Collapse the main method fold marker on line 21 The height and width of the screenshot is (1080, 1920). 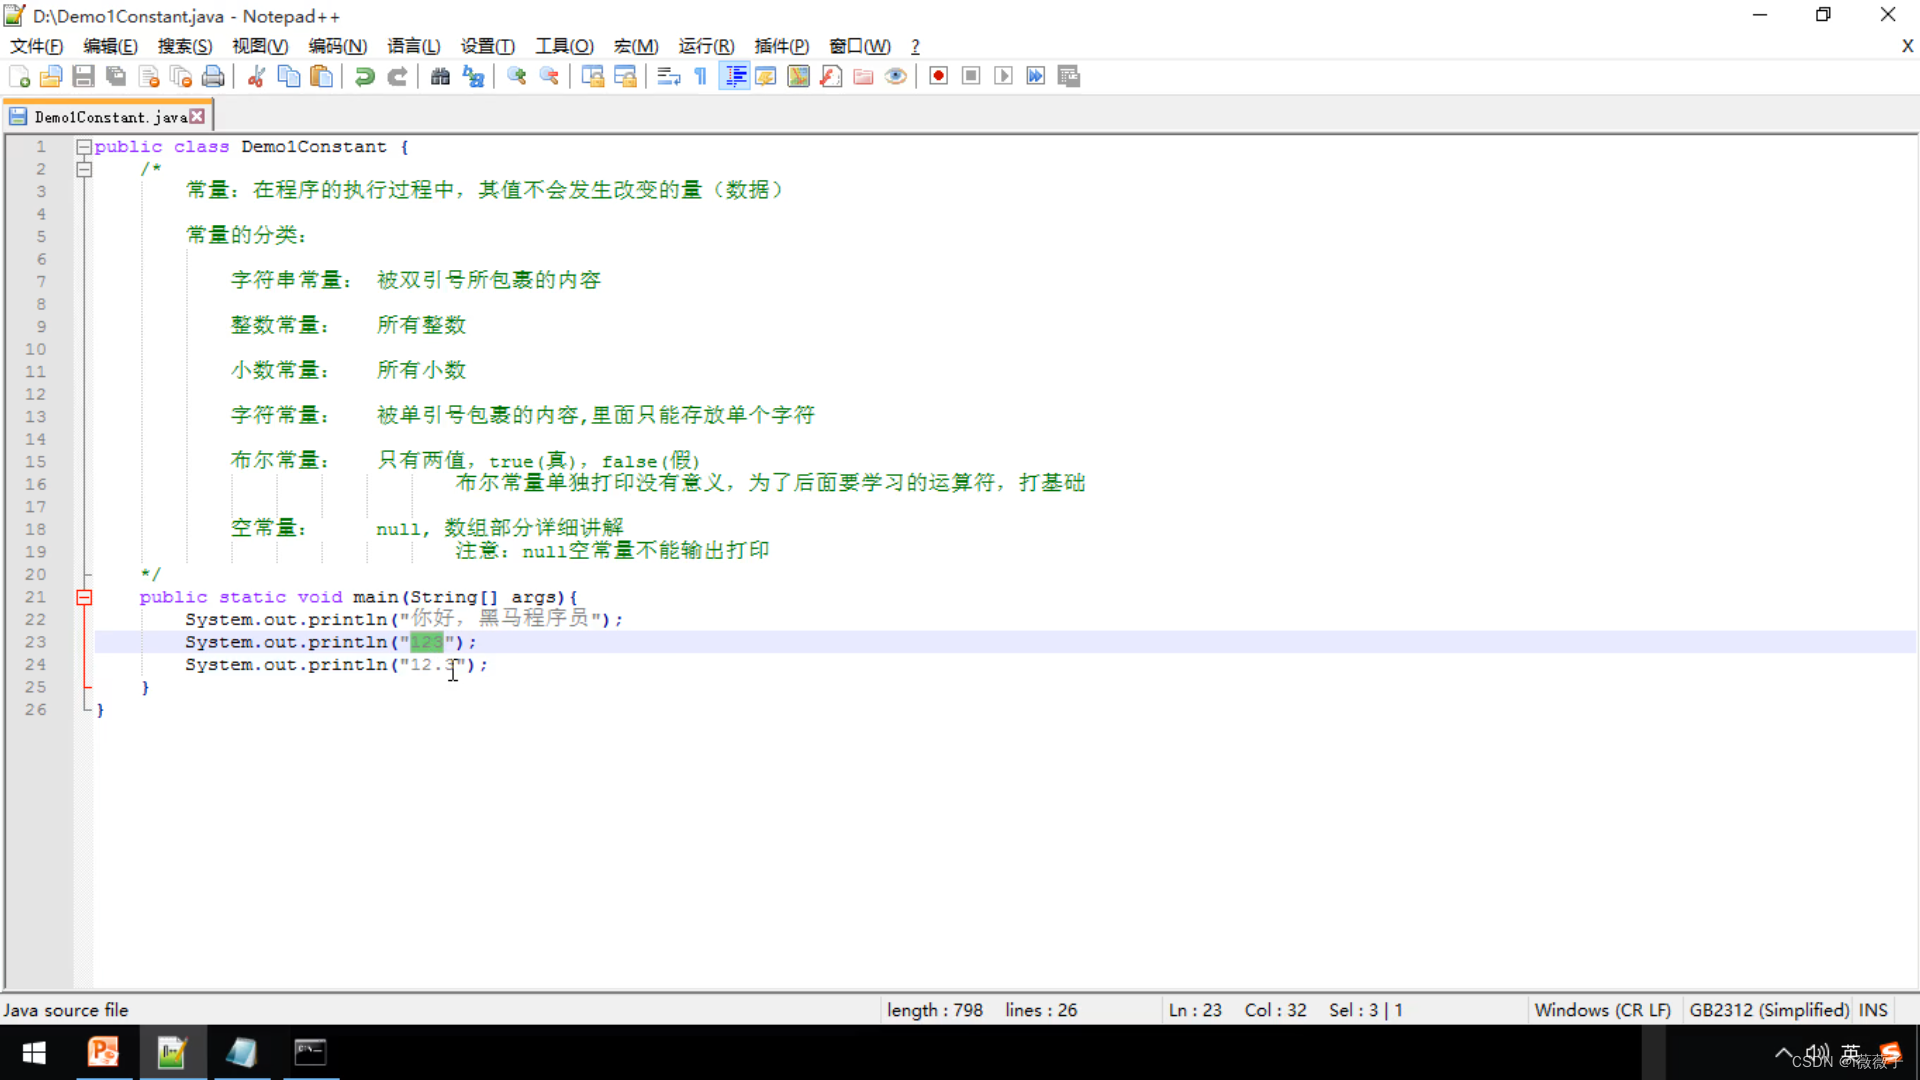pos(84,597)
